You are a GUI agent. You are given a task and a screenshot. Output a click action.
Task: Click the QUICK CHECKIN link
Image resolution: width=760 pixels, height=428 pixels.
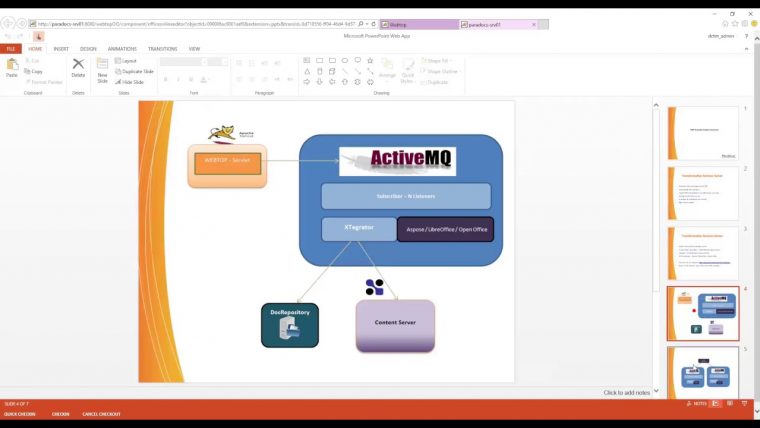pos(19,414)
